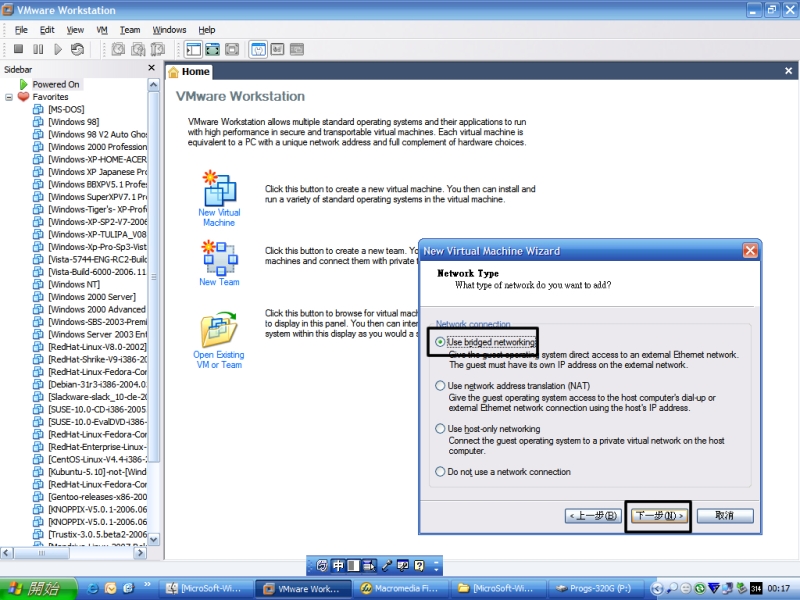Select Use network address translation (NAT)
800x600 pixels.
tap(440, 386)
